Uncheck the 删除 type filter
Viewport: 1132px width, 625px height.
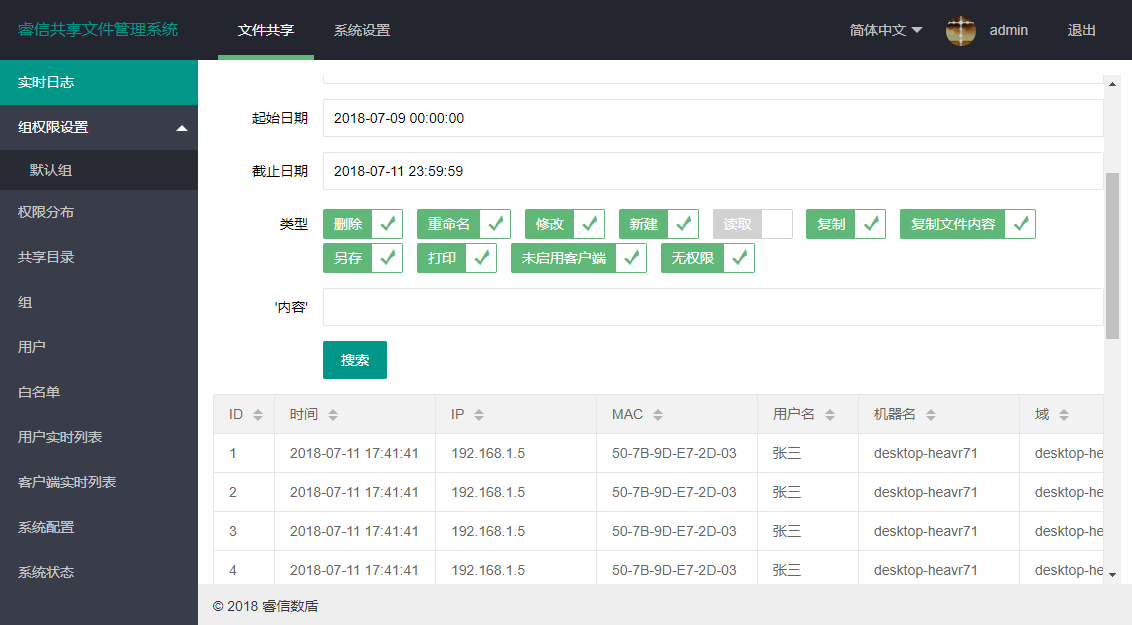point(386,223)
